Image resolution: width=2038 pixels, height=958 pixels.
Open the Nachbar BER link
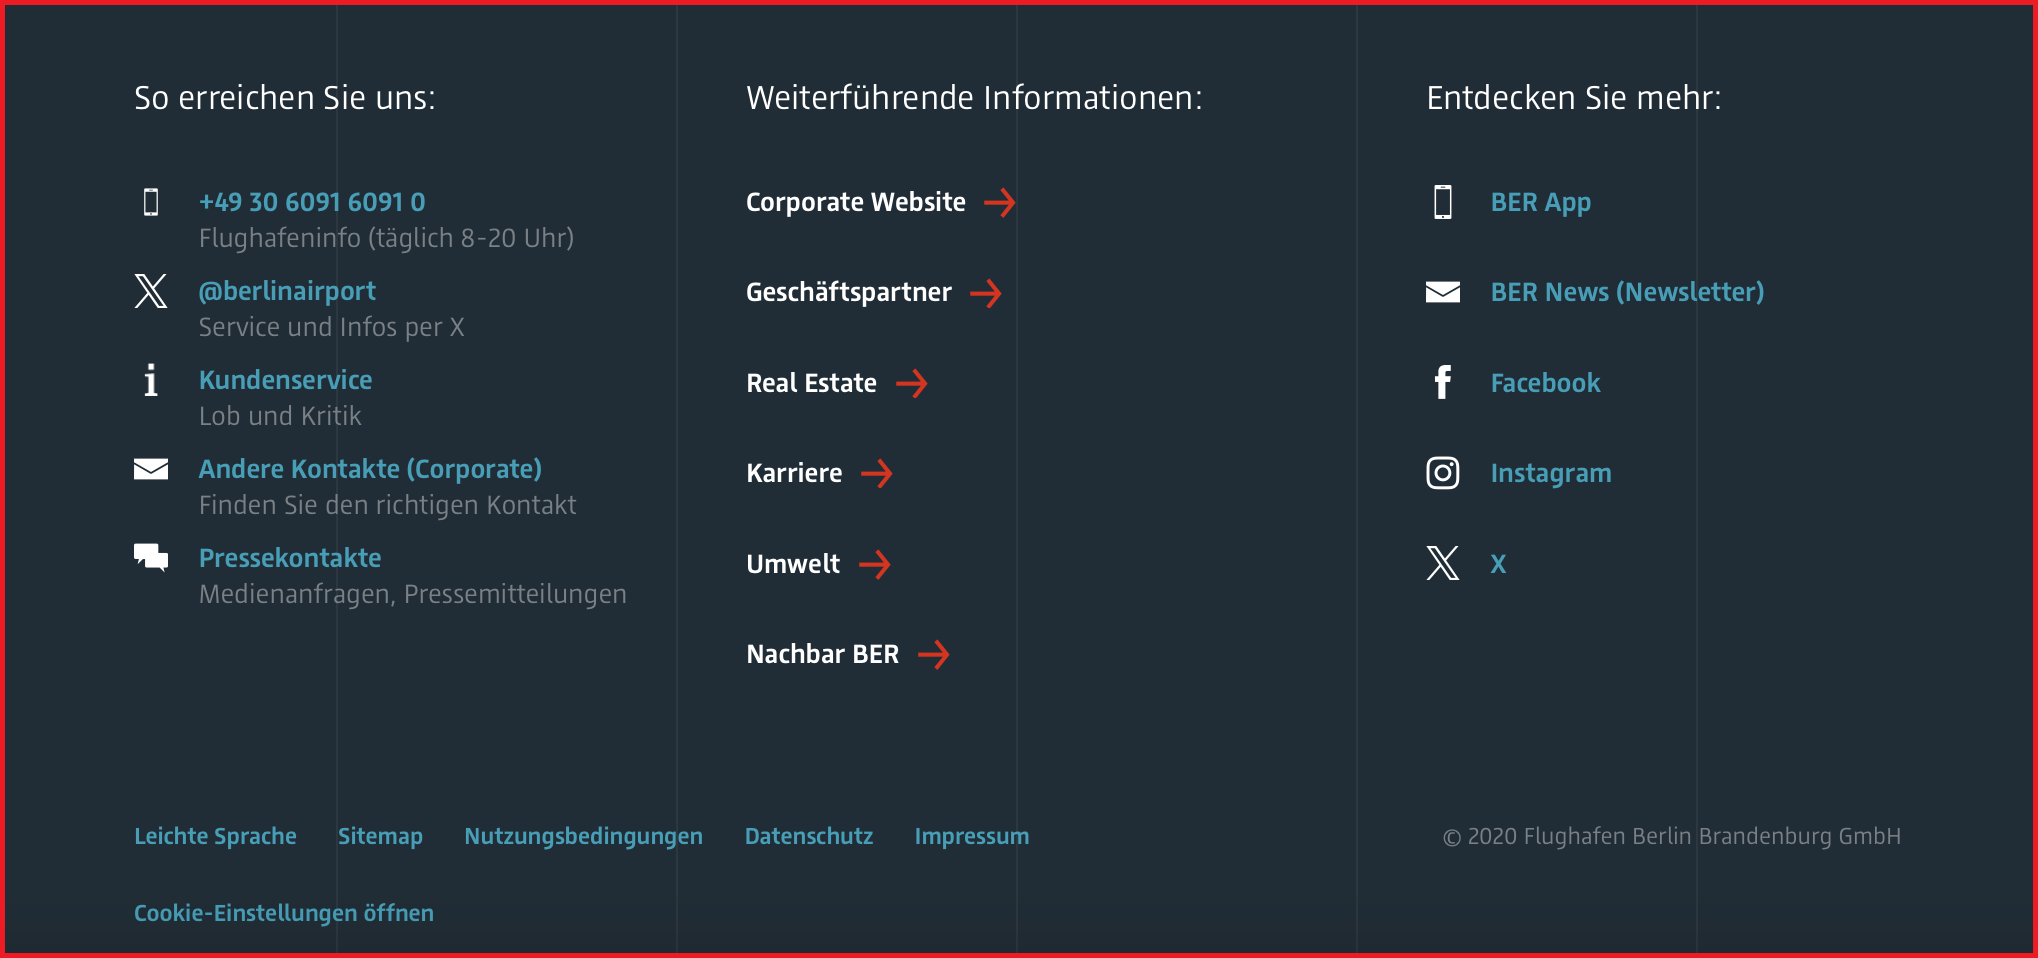pyautogui.click(x=823, y=654)
